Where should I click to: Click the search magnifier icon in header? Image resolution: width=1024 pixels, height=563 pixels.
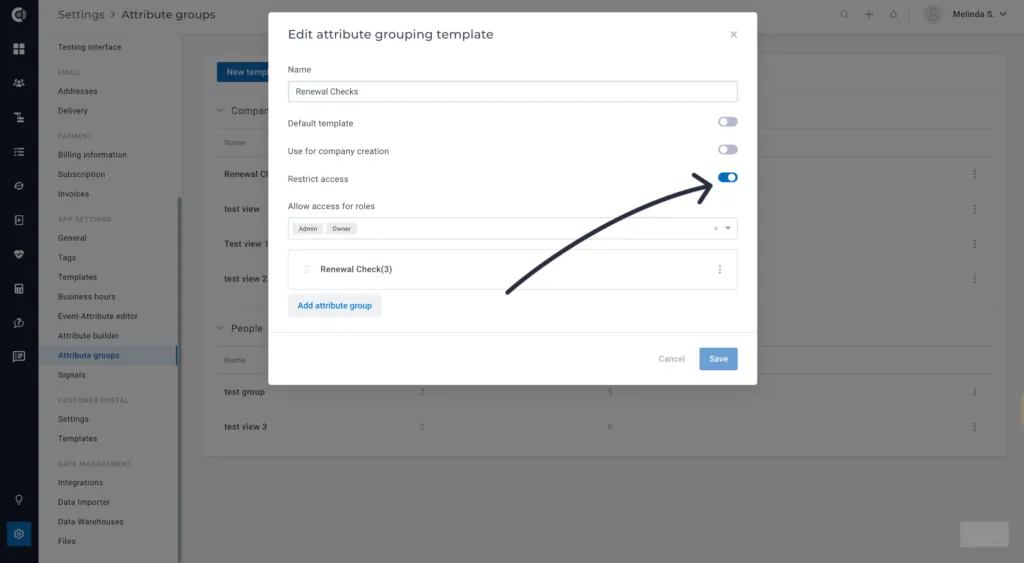coord(844,14)
